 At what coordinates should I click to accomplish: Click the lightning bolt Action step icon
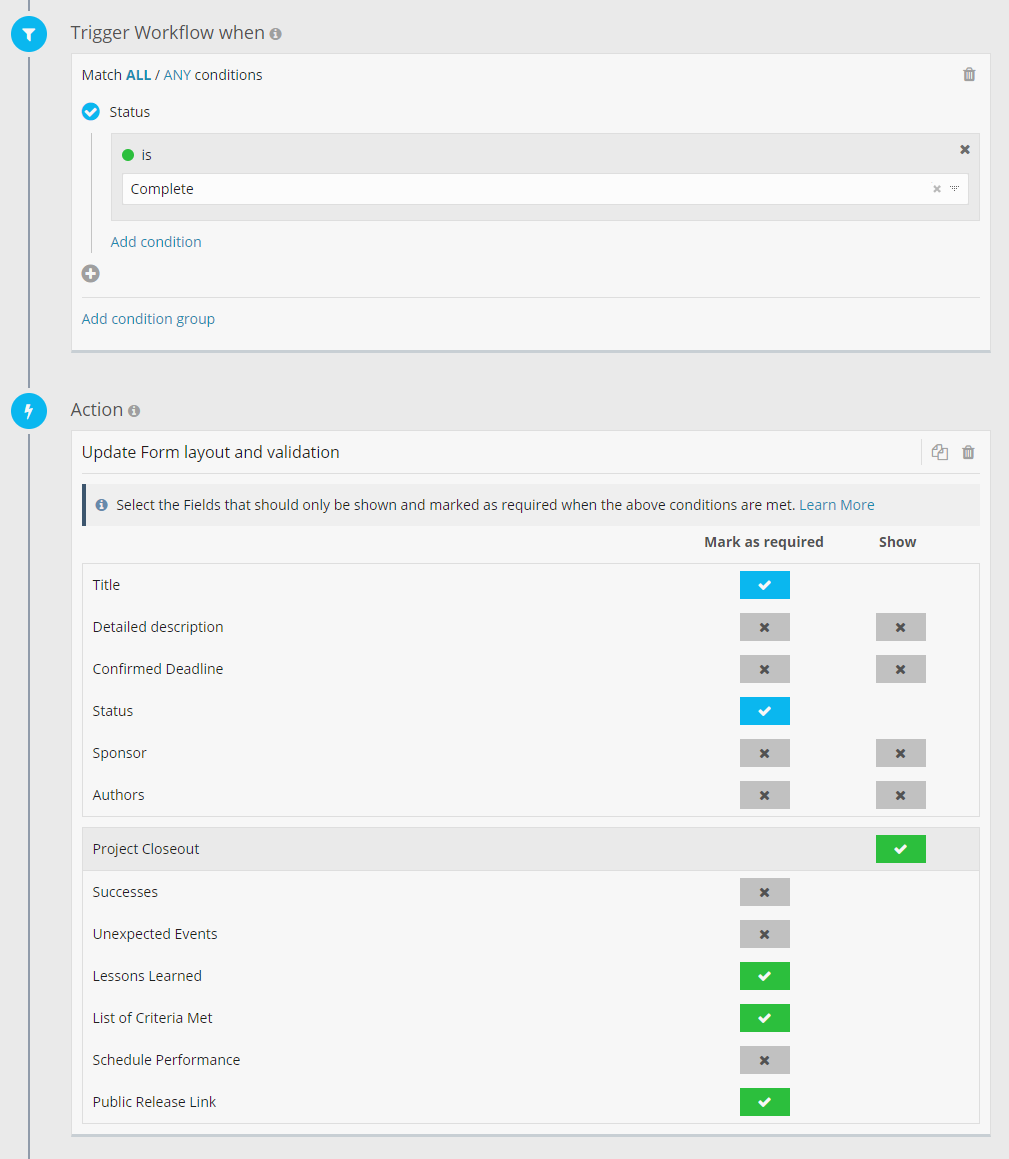(x=29, y=410)
